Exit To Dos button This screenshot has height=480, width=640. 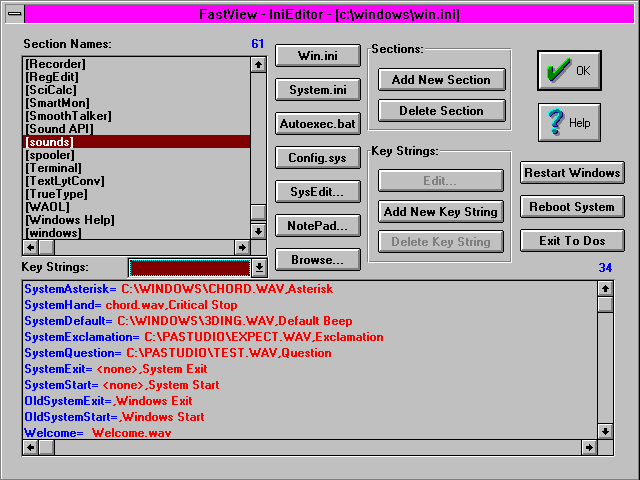[572, 240]
